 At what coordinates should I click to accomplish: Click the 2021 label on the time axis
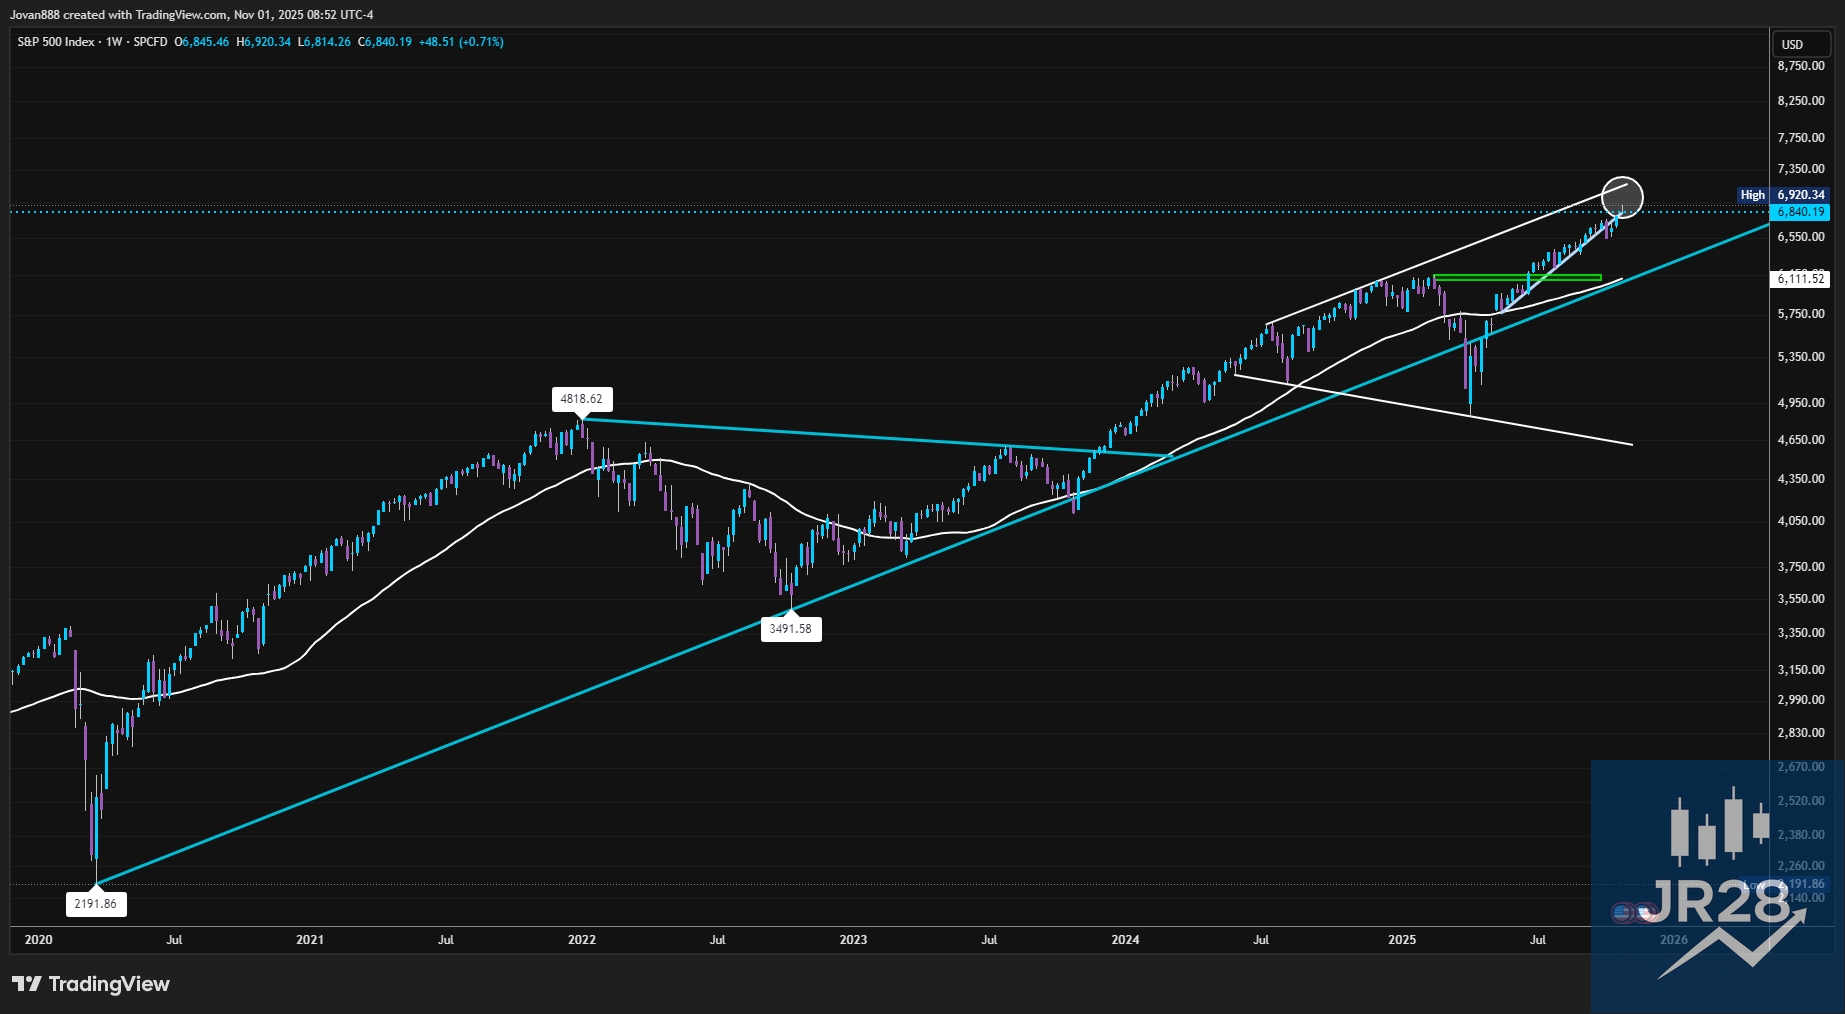(310, 940)
